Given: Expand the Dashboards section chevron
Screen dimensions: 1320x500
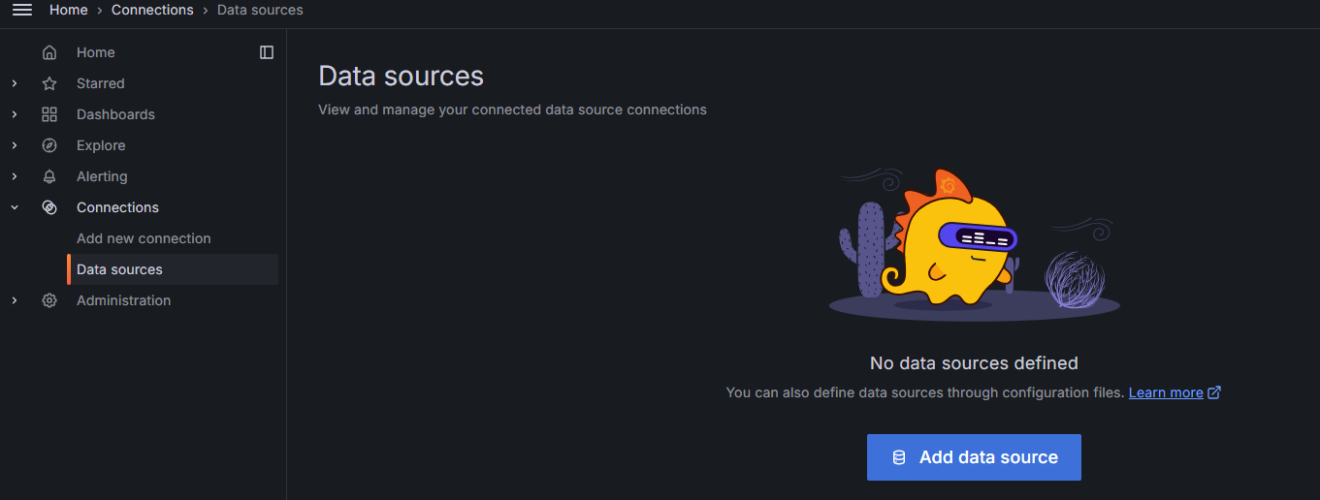Looking at the screenshot, I should coord(14,115).
